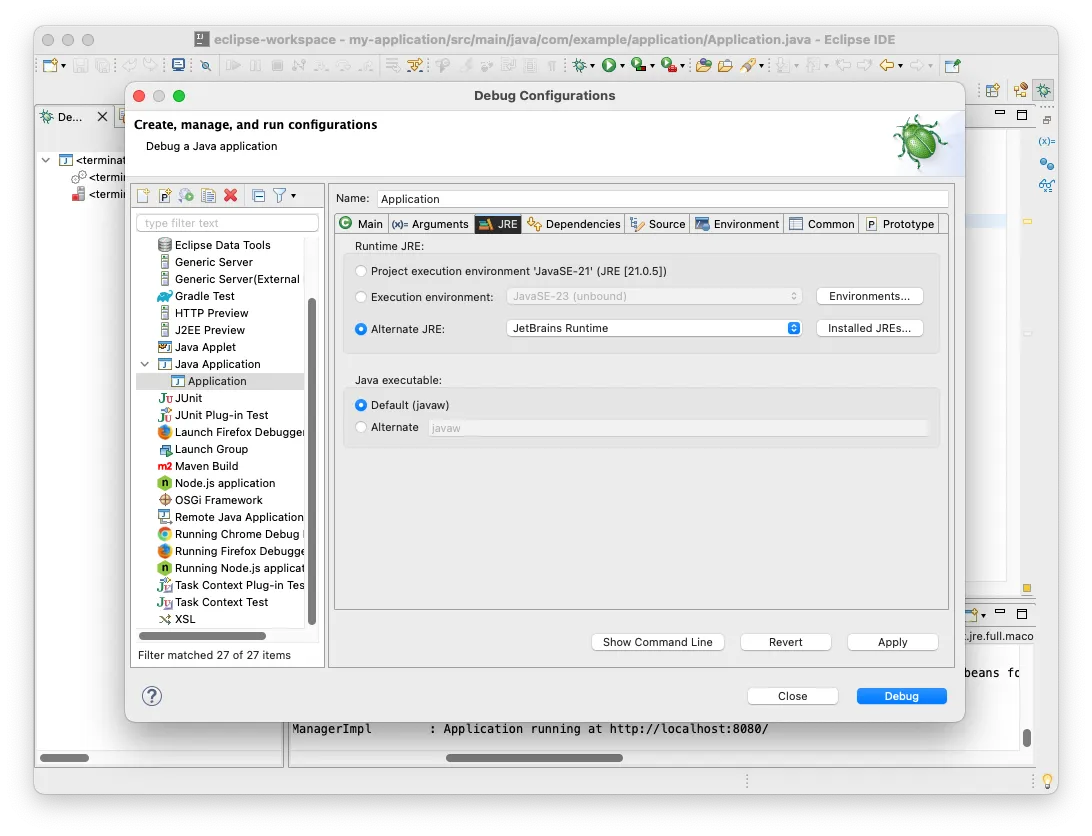Switch to the Arguments tab
1092x836 pixels.
[x=430, y=223]
